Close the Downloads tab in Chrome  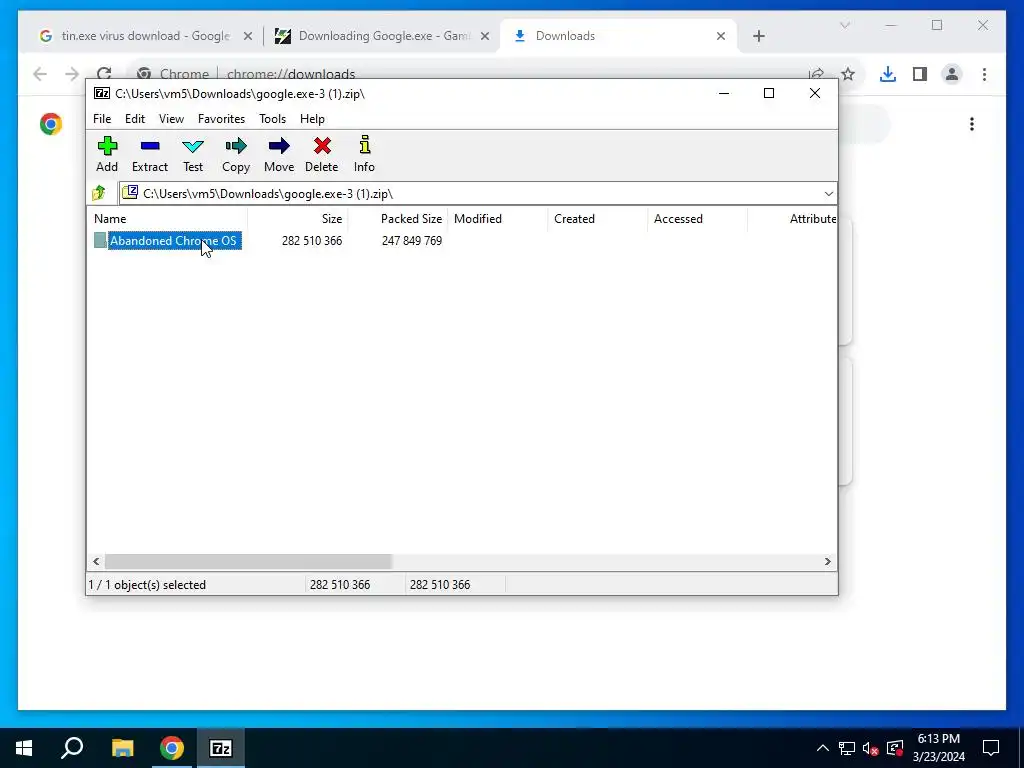click(721, 37)
